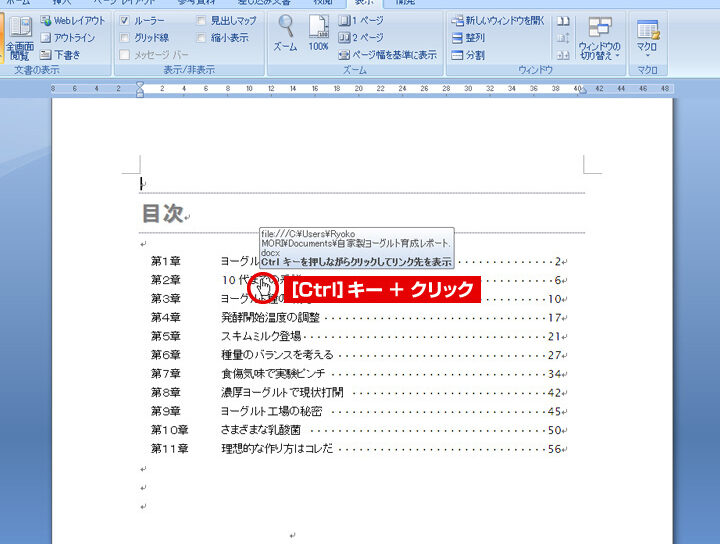Enable the Thumbnails checkbox

click(x=202, y=37)
